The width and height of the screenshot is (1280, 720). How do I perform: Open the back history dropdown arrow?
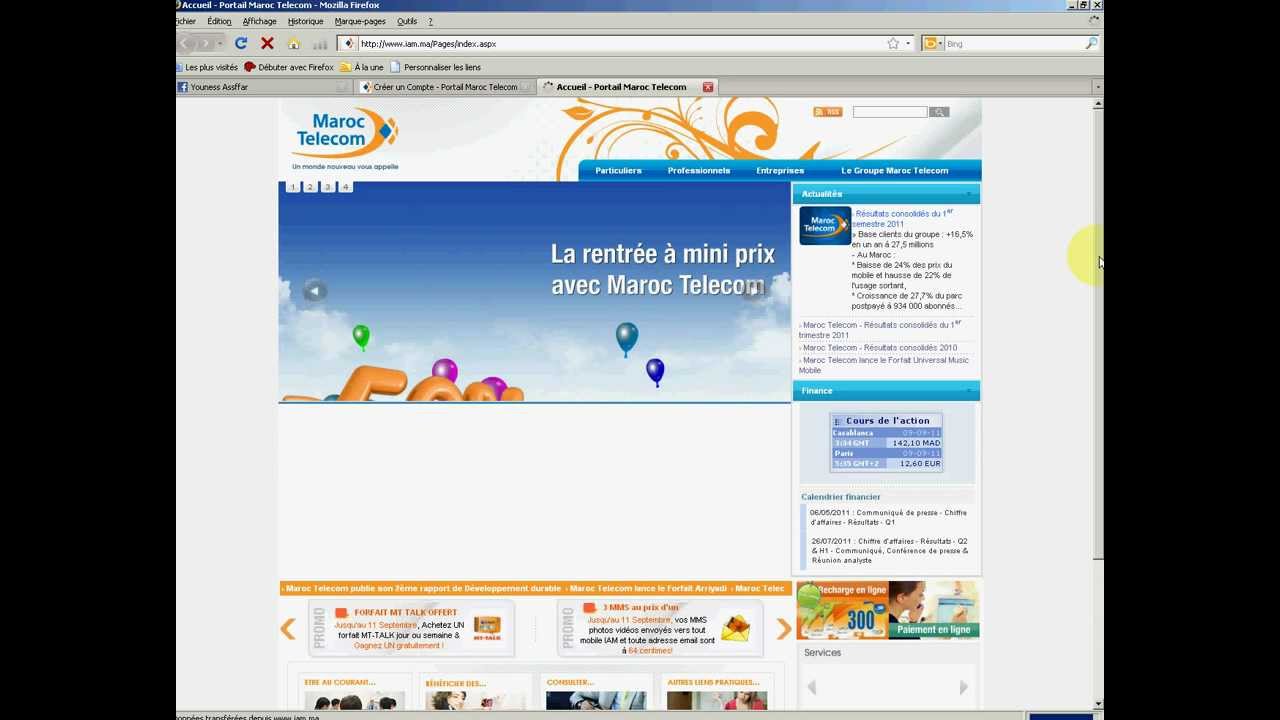tap(221, 43)
